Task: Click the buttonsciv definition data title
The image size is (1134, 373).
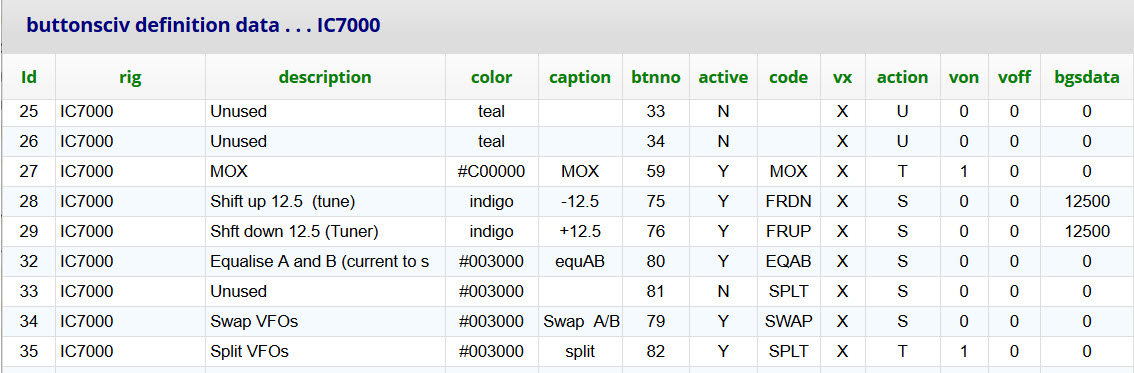Action: click(x=203, y=25)
